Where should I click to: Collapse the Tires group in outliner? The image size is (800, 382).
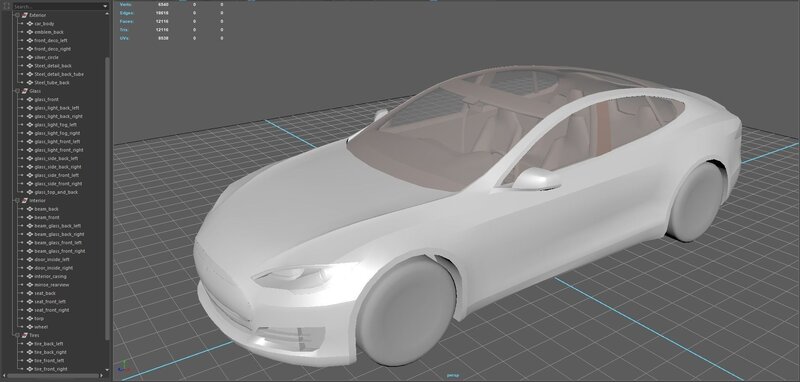click(17, 336)
